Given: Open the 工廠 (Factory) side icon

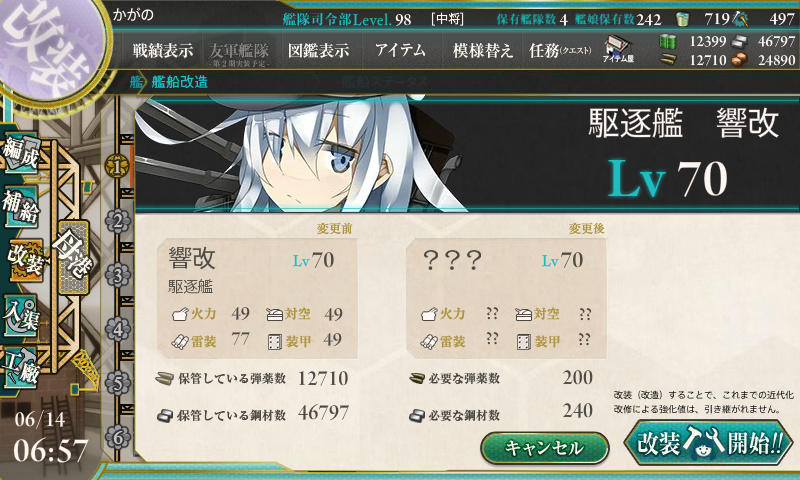Looking at the screenshot, I should click(21, 369).
